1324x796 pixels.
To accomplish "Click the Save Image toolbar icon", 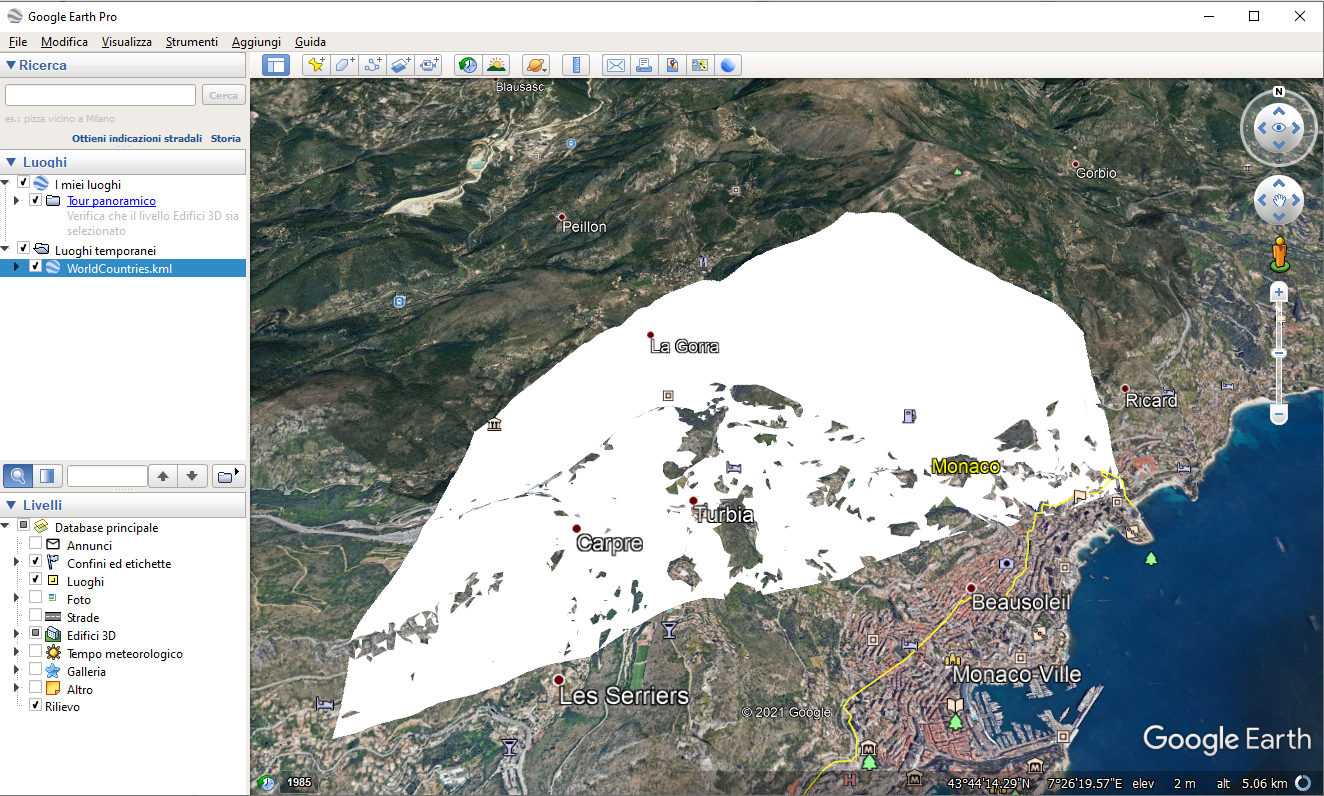I will pyautogui.click(x=672, y=65).
